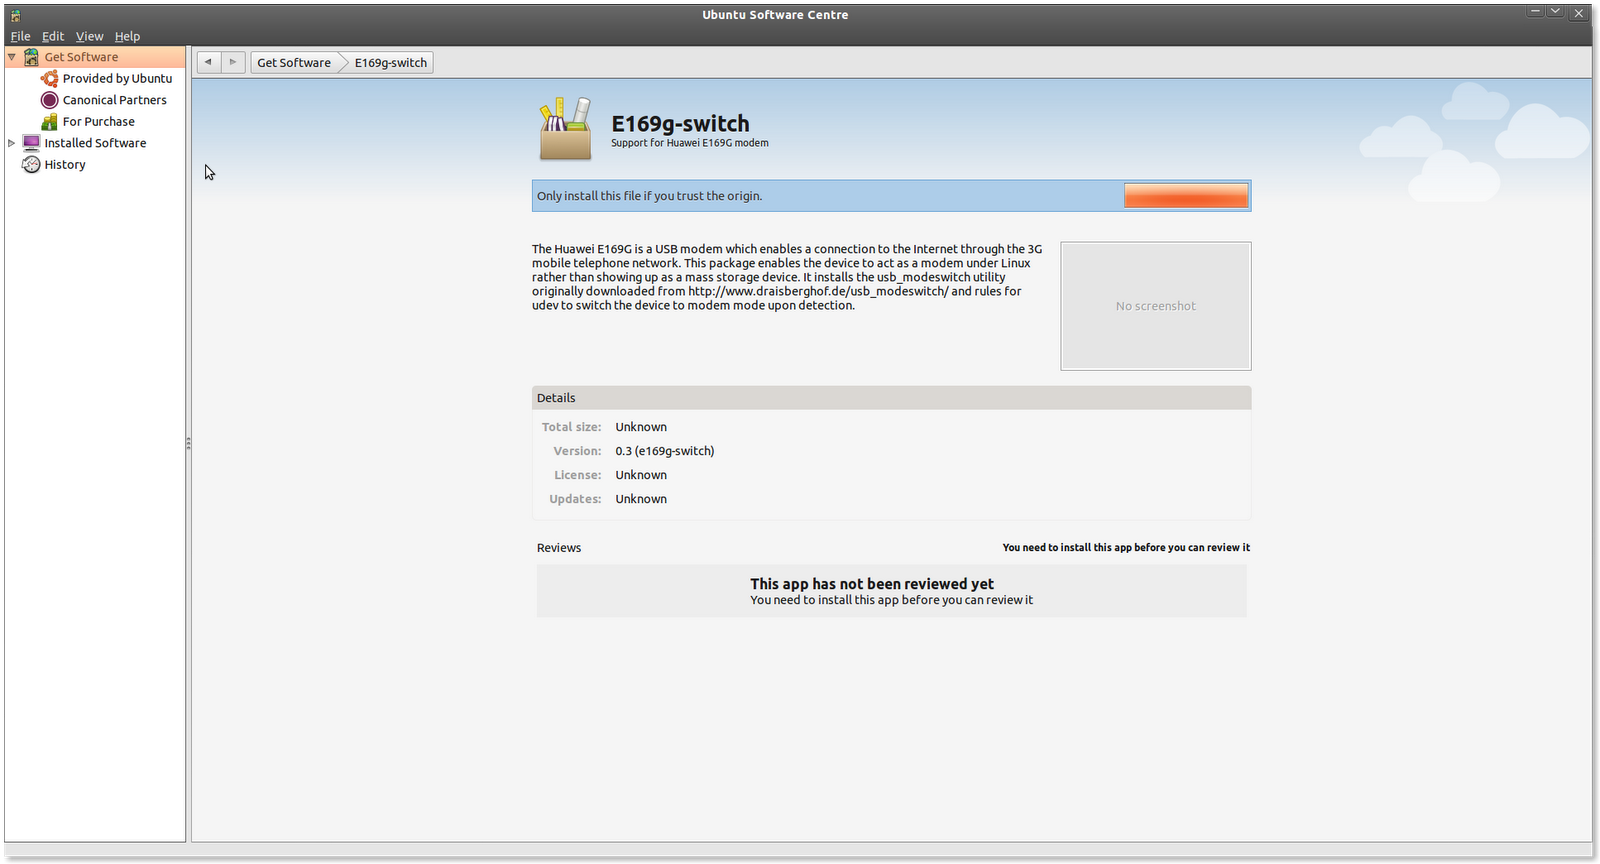This screenshot has height=864, width=1600.
Task: Minimize the Ubuntu Software Centre window
Action: coord(1535,12)
